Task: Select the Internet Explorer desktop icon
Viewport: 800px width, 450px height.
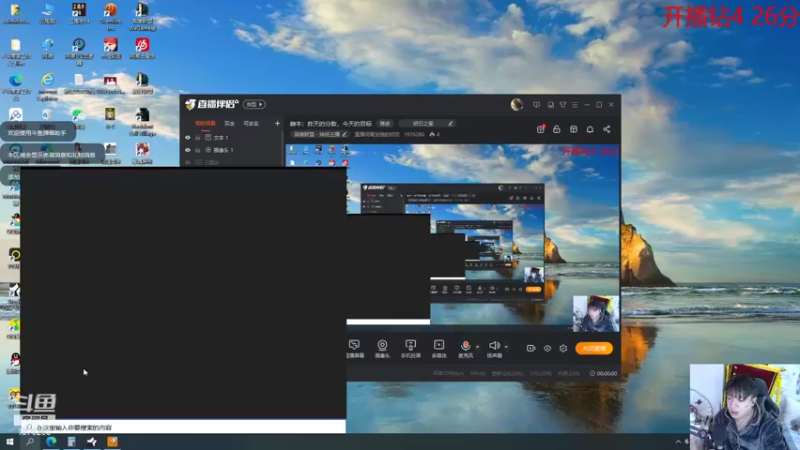Action: coord(47,85)
